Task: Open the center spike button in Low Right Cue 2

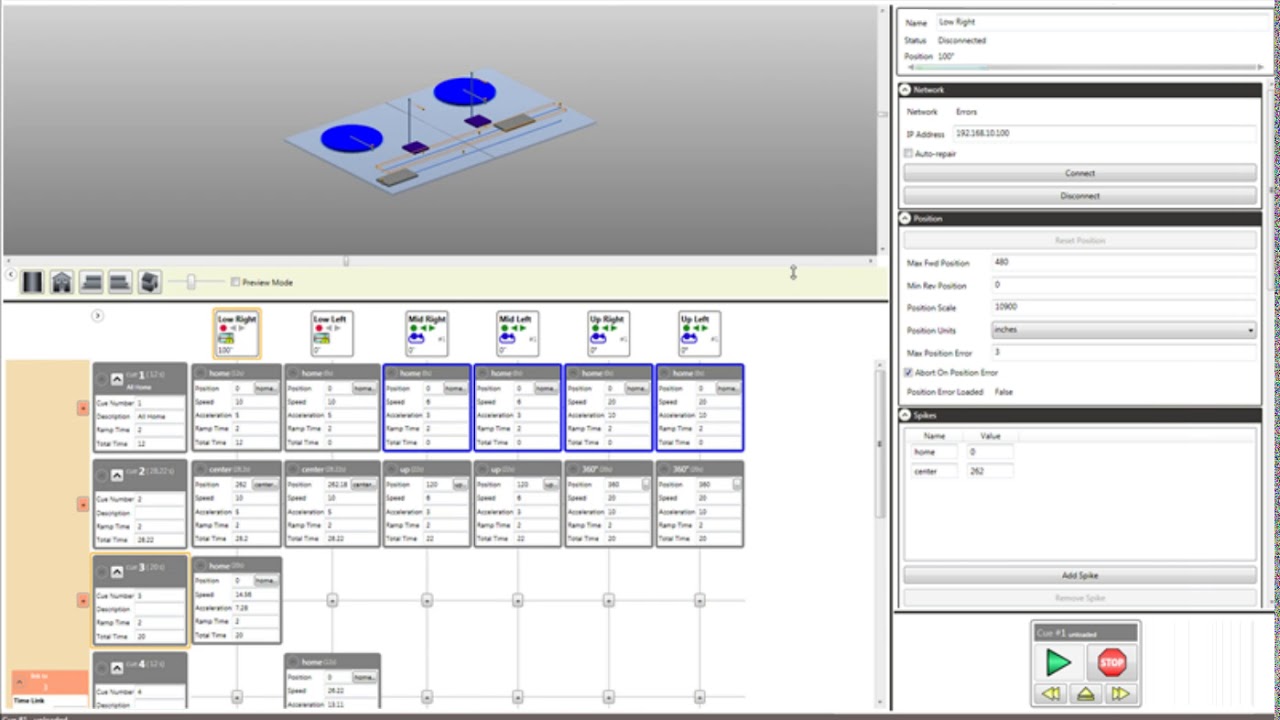Action: [x=266, y=484]
